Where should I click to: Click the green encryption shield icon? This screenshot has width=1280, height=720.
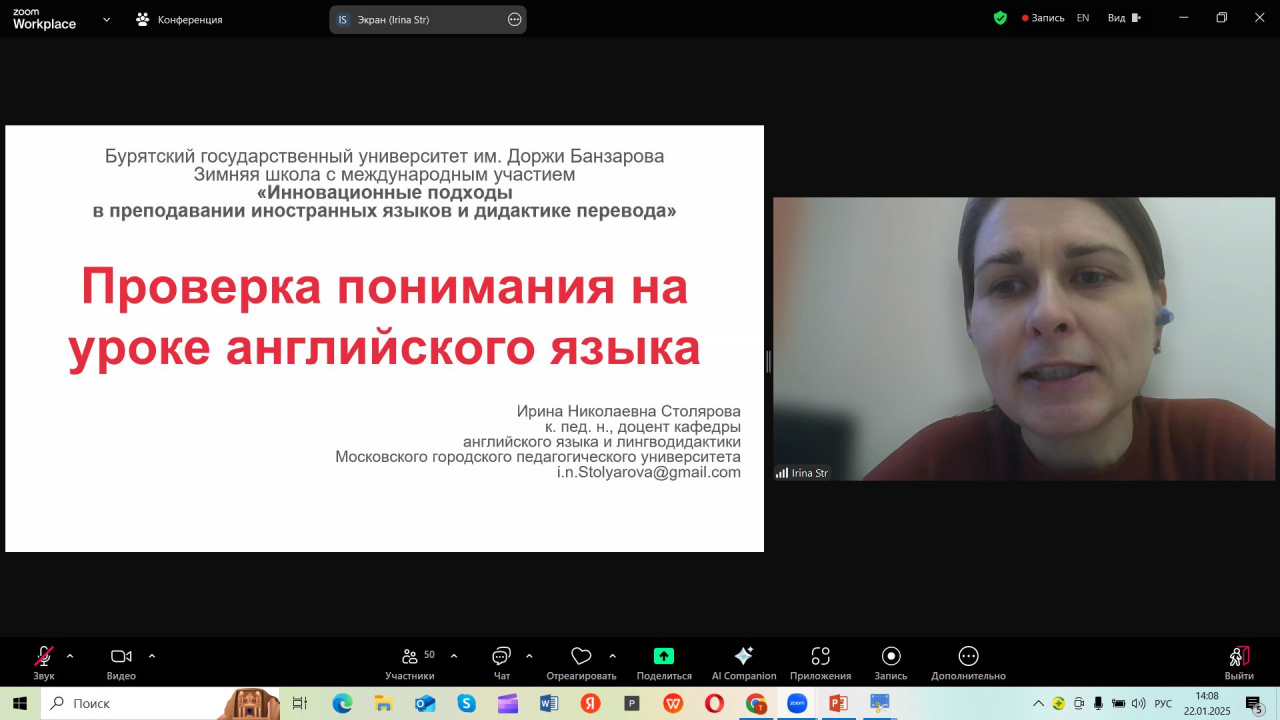(x=1000, y=18)
